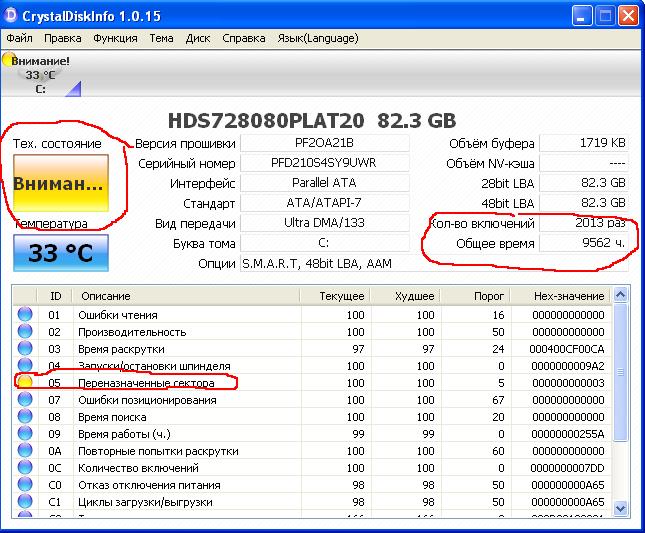Click the CrystalDiskInfo title bar app icon
The height and width of the screenshot is (533, 645).
10,15
